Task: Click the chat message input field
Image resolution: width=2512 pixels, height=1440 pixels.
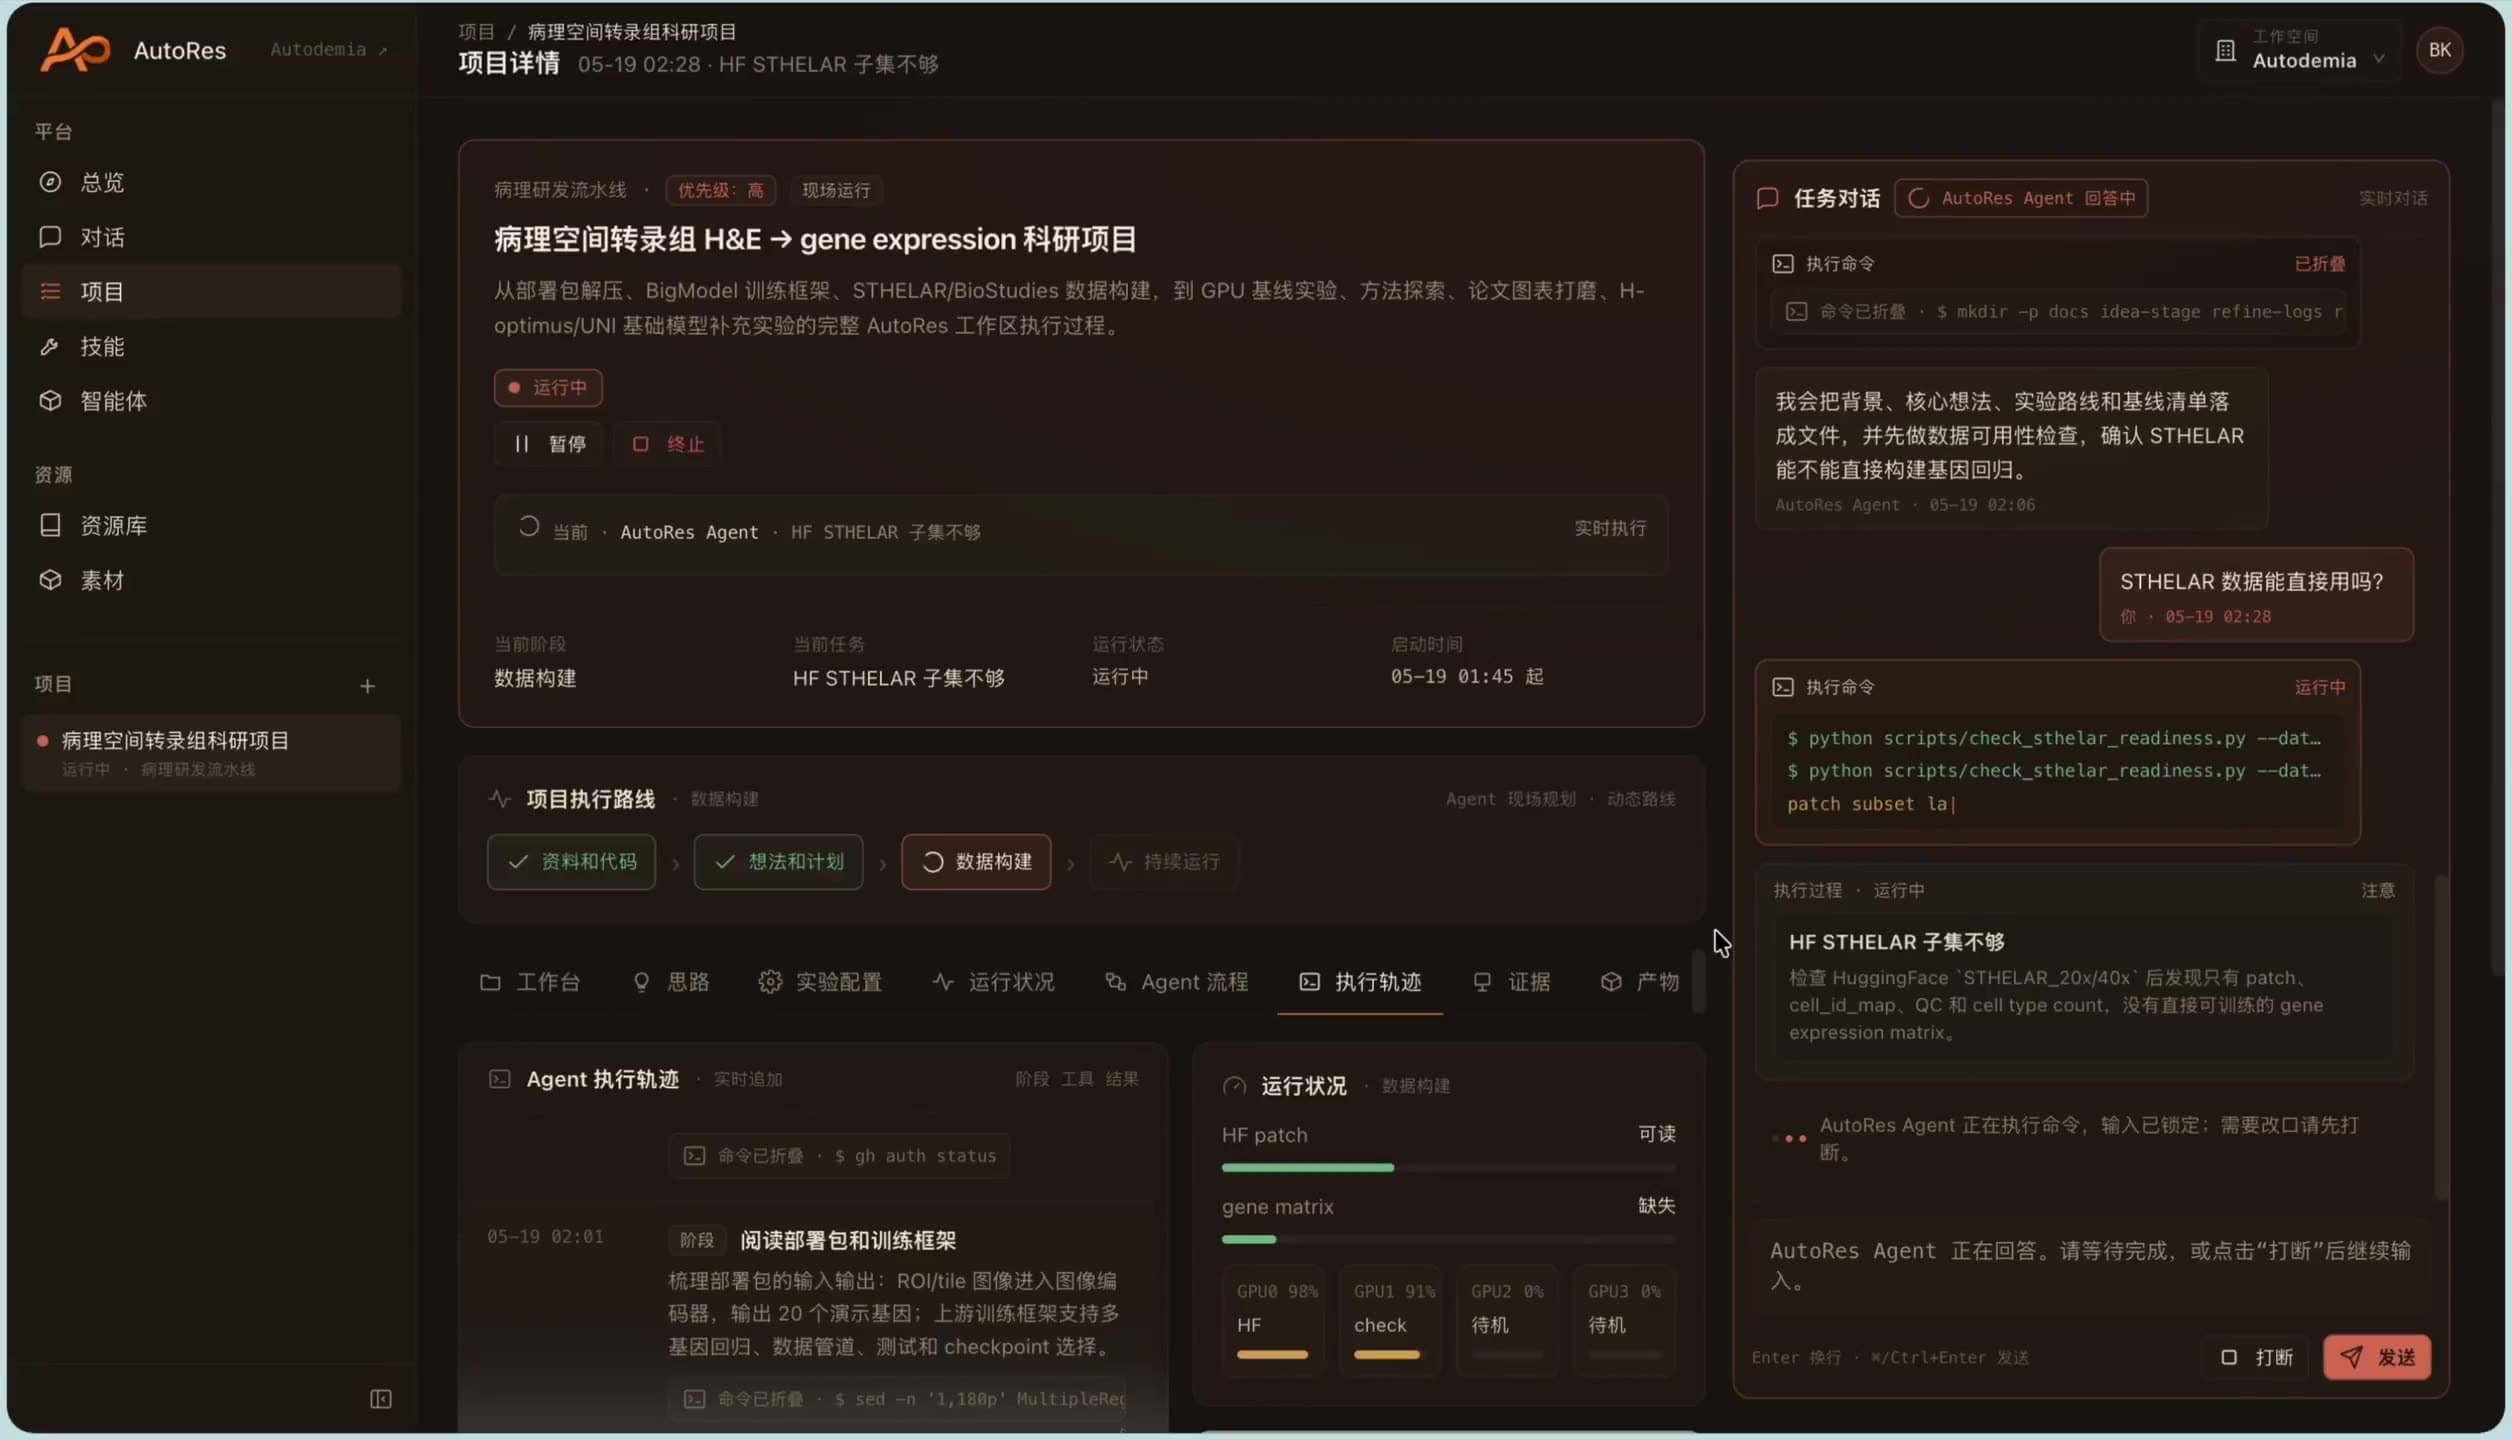Action: [2090, 1268]
